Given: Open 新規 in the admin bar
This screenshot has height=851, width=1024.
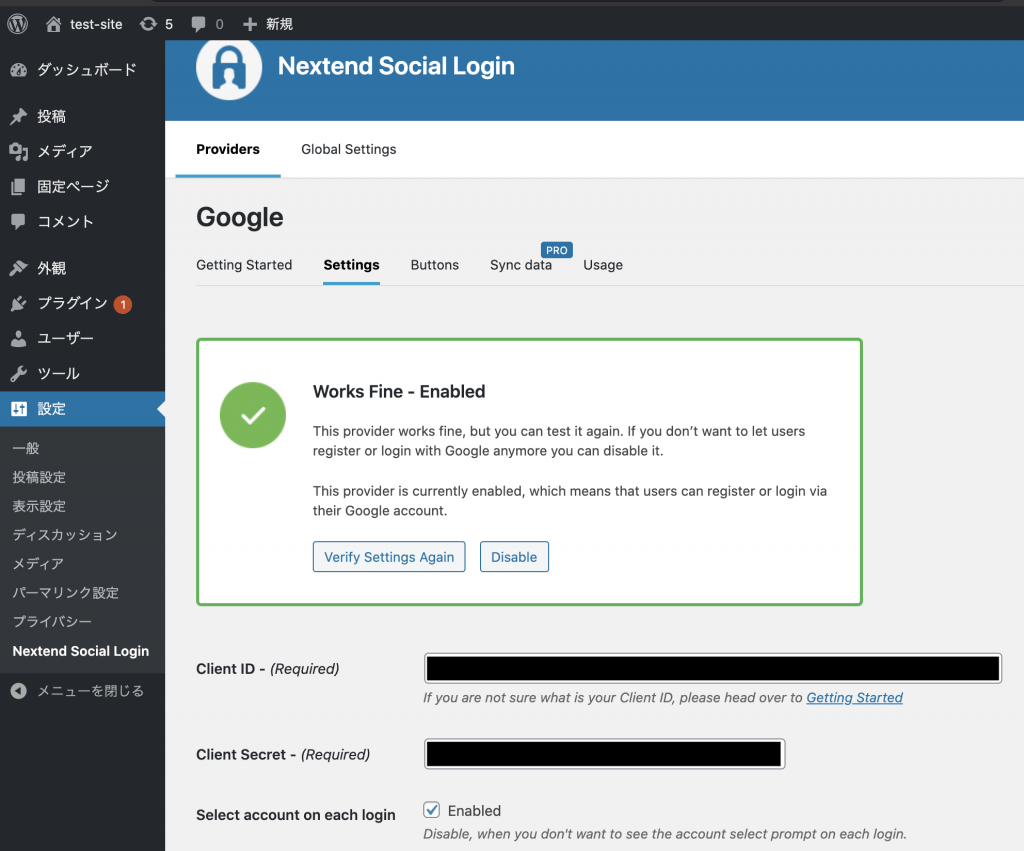Looking at the screenshot, I should [x=279, y=24].
